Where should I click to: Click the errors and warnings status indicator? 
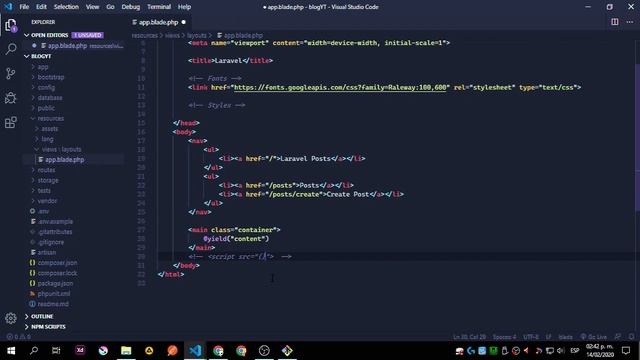pos(18,337)
